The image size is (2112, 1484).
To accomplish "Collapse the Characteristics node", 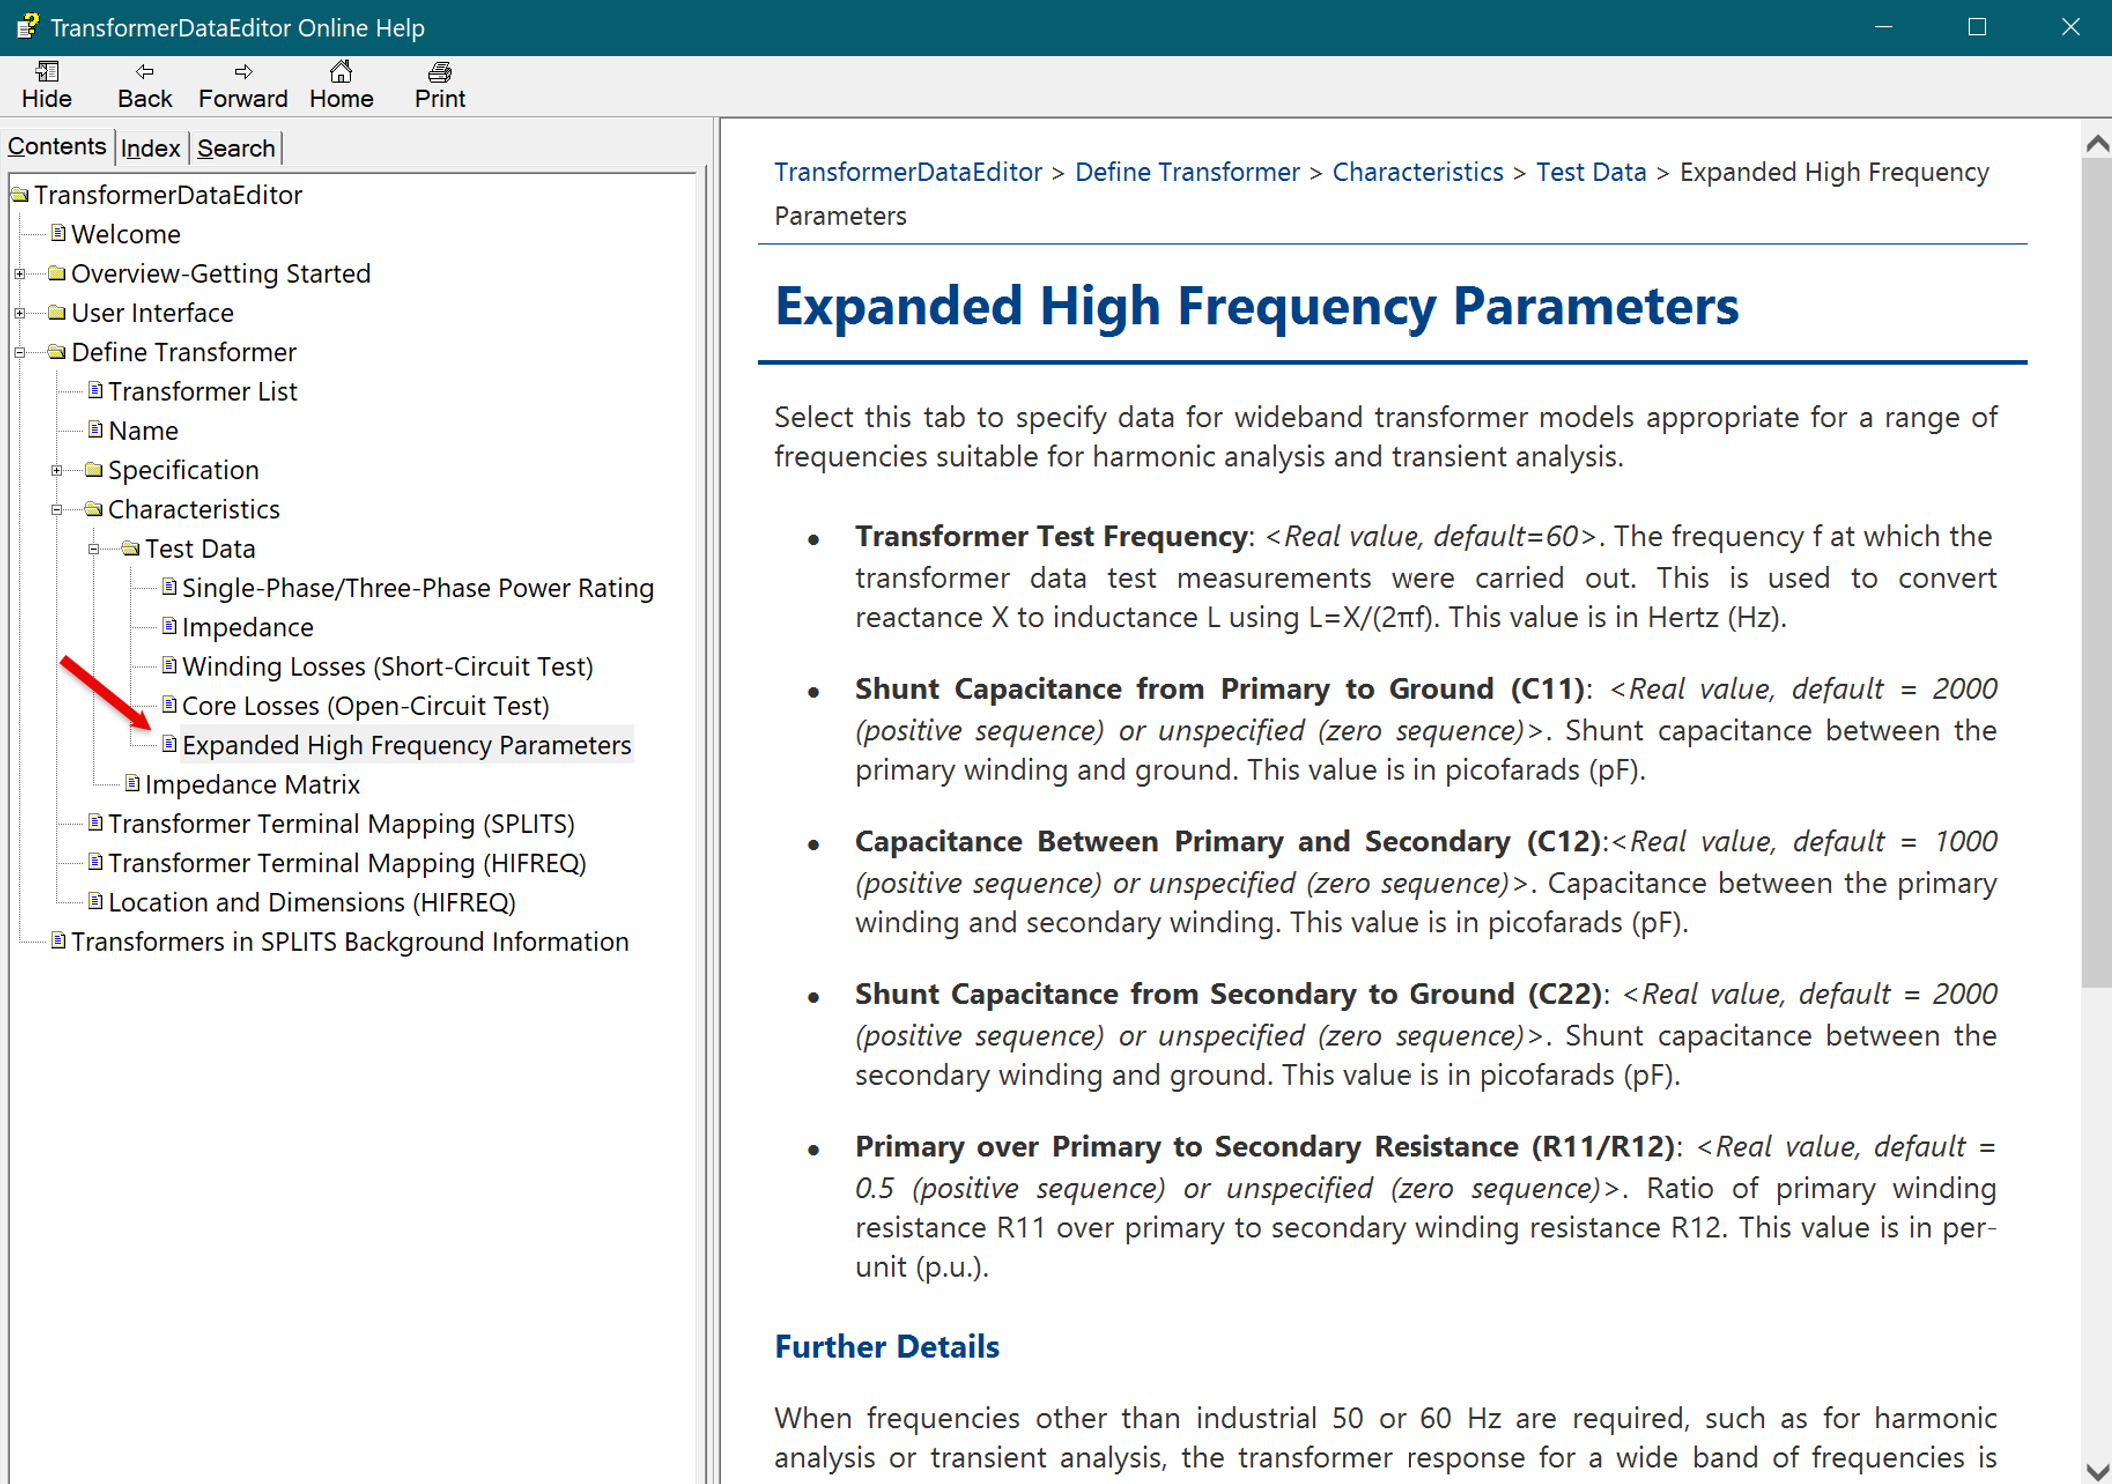I will point(57,509).
